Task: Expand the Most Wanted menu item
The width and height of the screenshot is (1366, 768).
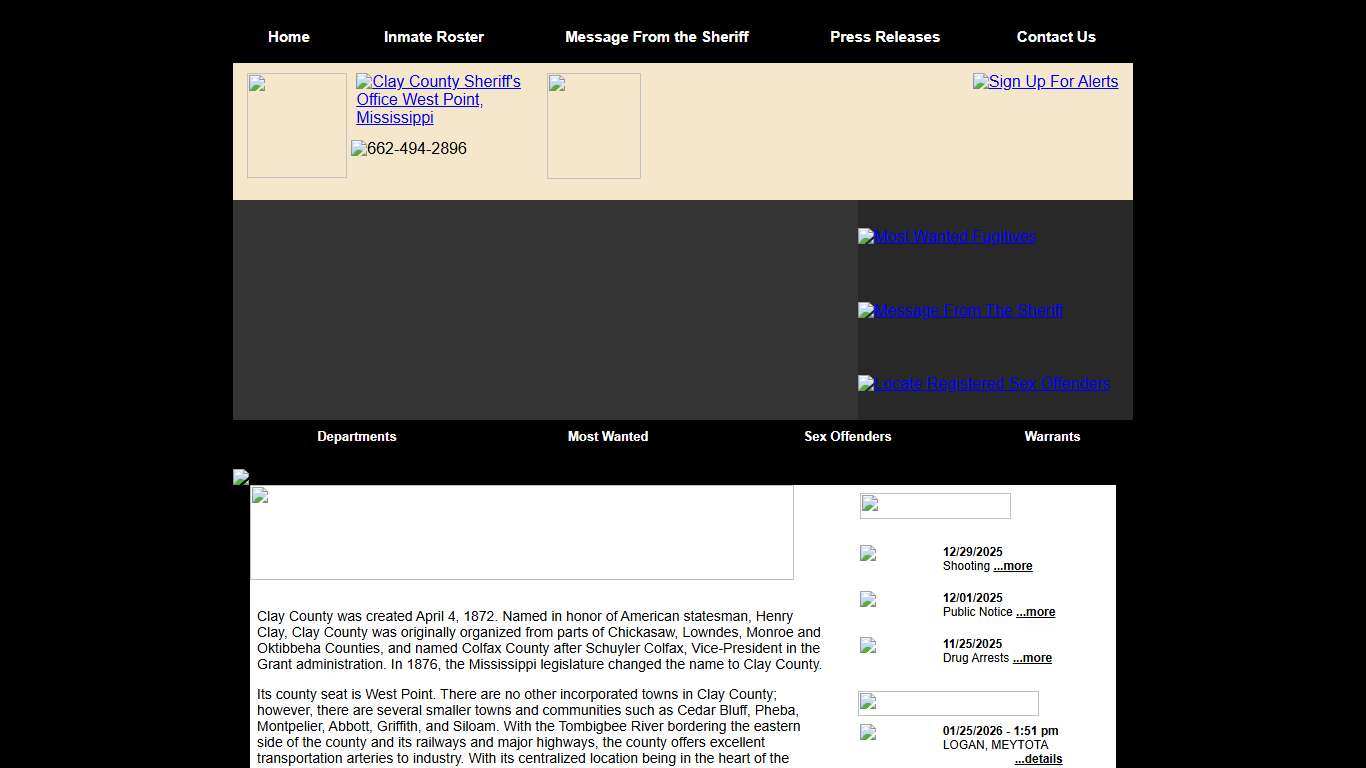Action: click(x=607, y=437)
